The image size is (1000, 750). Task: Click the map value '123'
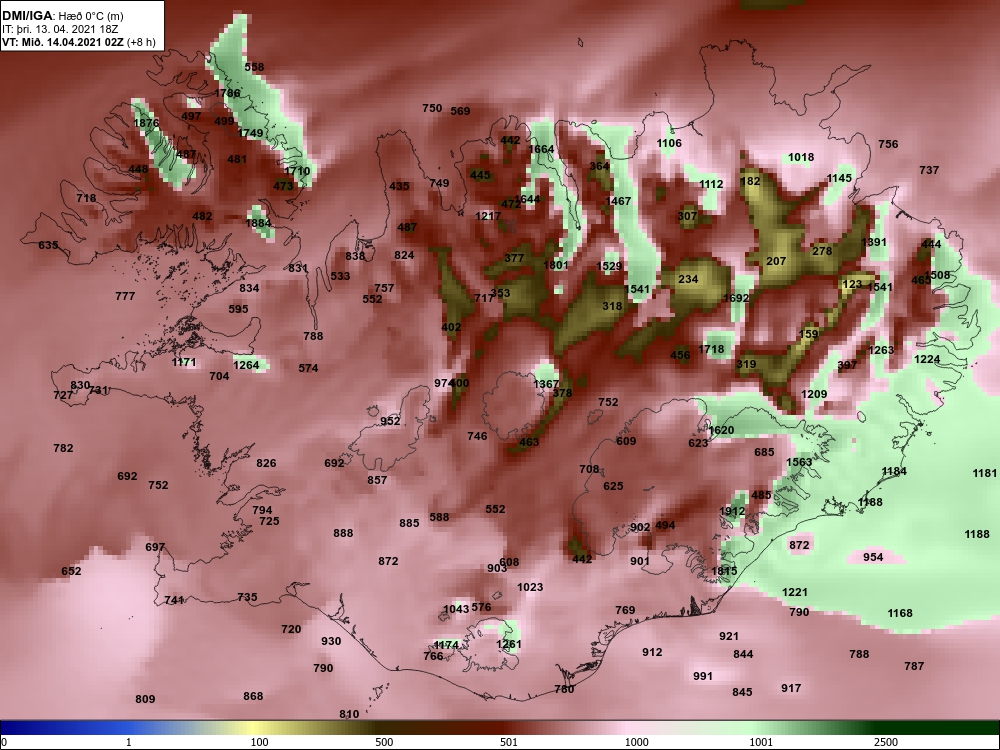coord(852,284)
